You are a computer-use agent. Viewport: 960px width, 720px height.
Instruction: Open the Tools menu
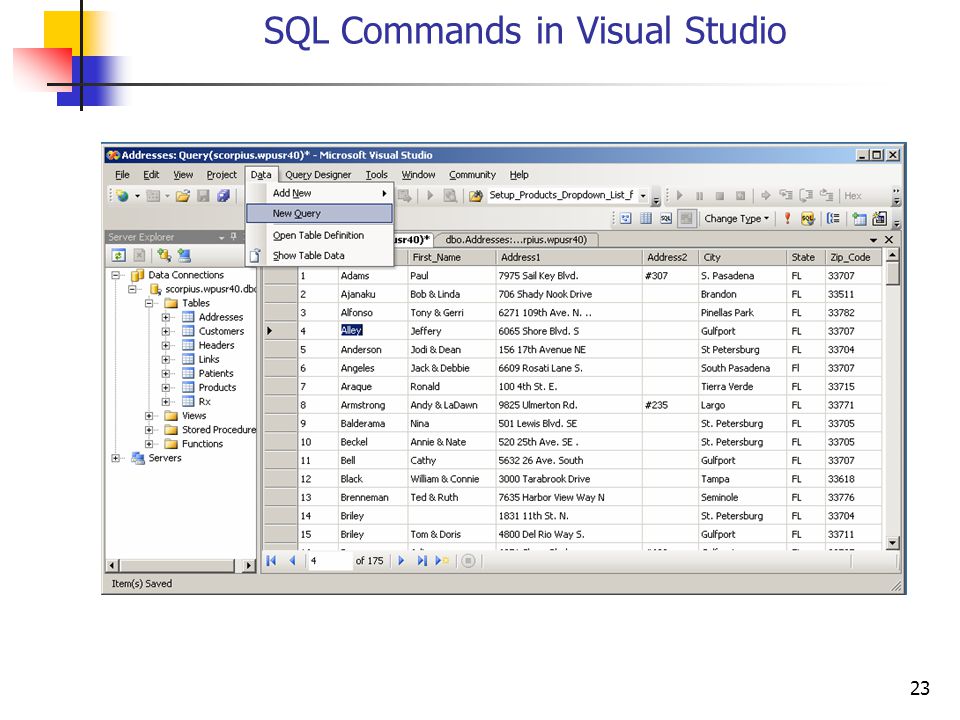click(x=377, y=174)
